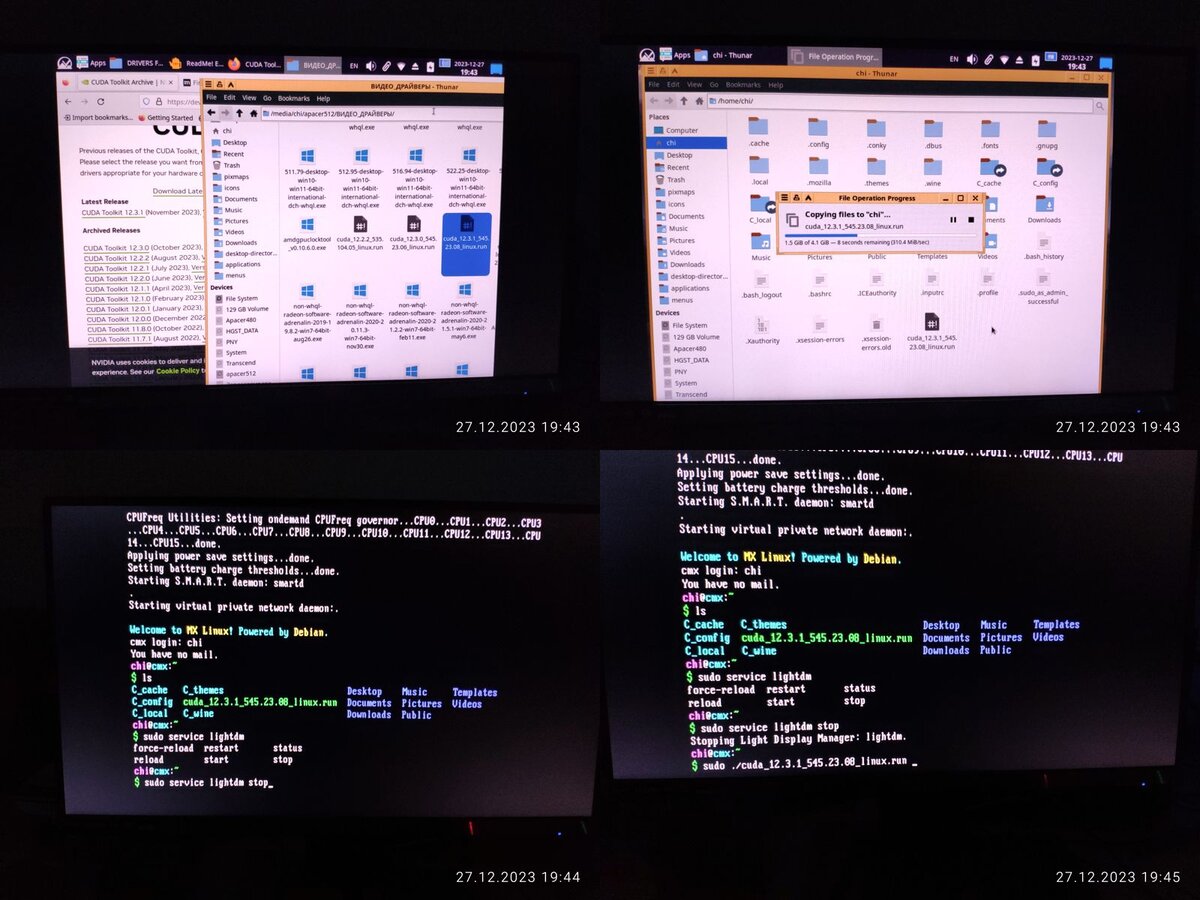Open Help menu in chi Thunar window
This screenshot has width=1200, height=900.
tap(775, 85)
